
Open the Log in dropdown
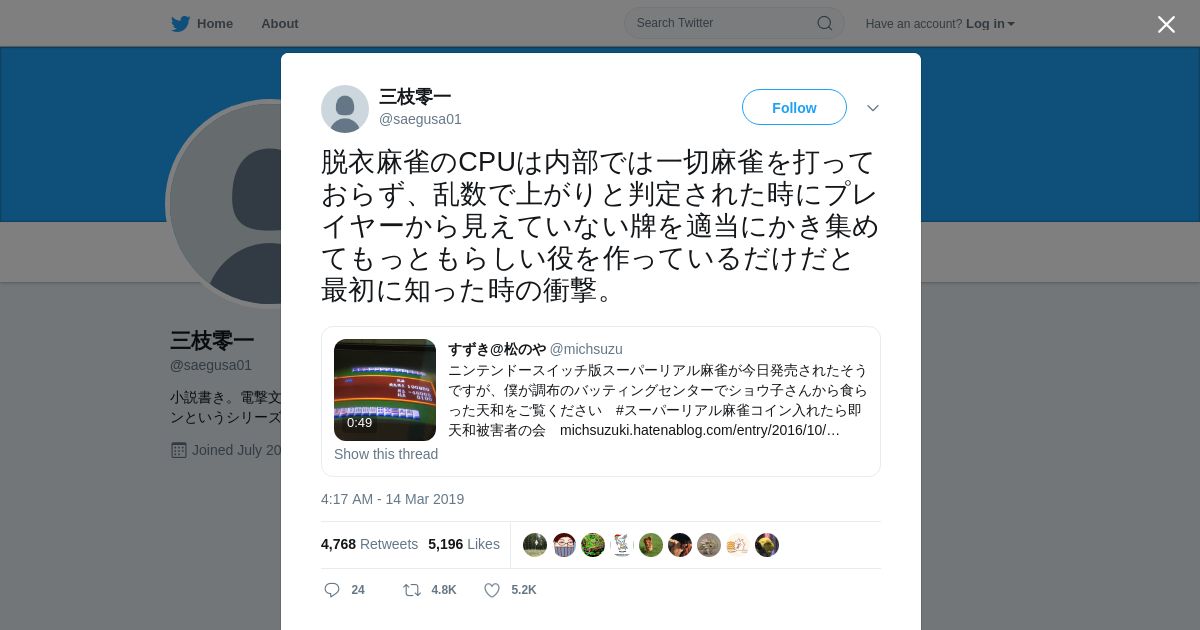point(990,24)
